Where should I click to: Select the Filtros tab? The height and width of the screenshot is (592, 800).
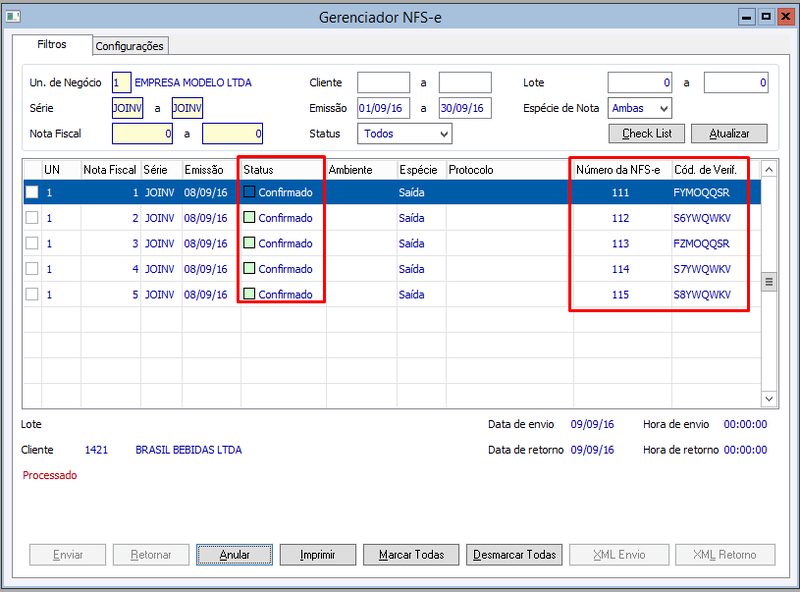point(52,44)
